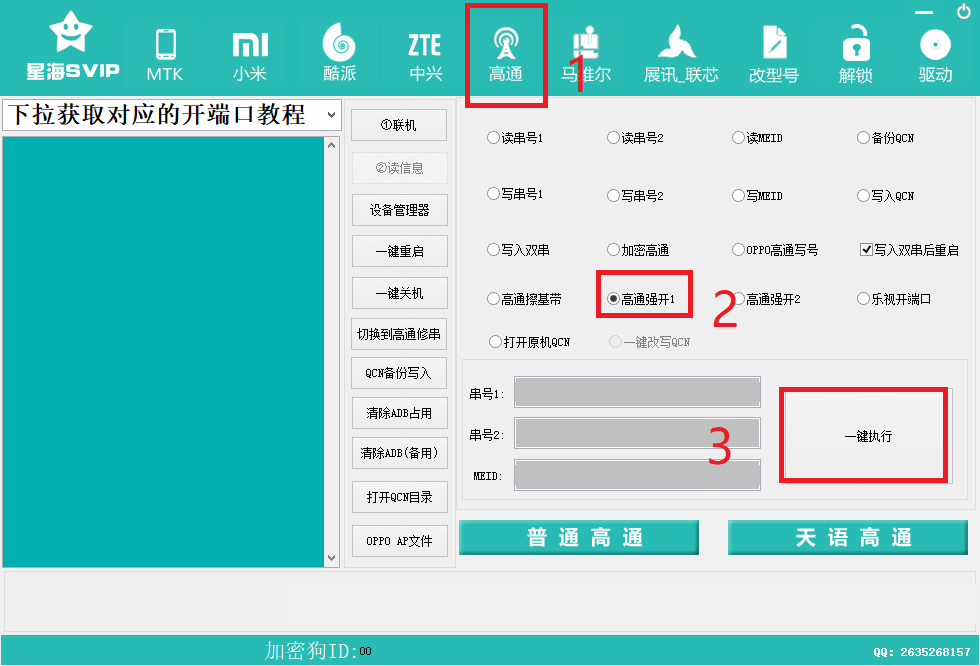The width and height of the screenshot is (980, 666).
Task: Click 清除ADB(备用) button
Action: pyautogui.click(x=399, y=453)
